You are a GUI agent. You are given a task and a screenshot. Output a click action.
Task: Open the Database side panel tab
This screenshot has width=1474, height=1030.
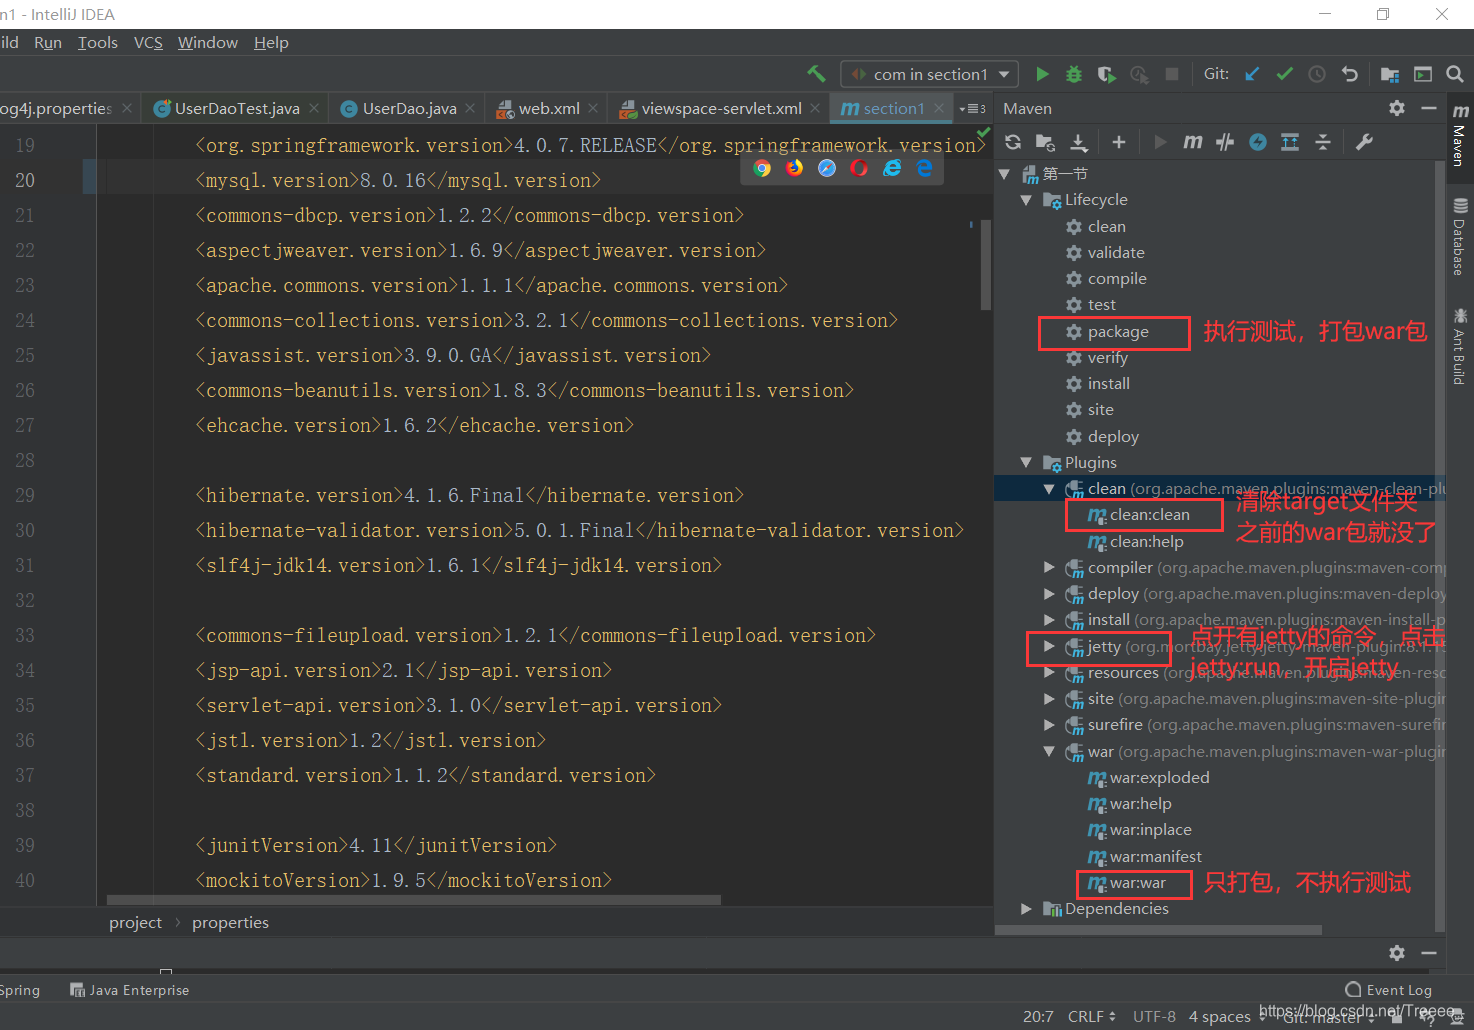1460,236
